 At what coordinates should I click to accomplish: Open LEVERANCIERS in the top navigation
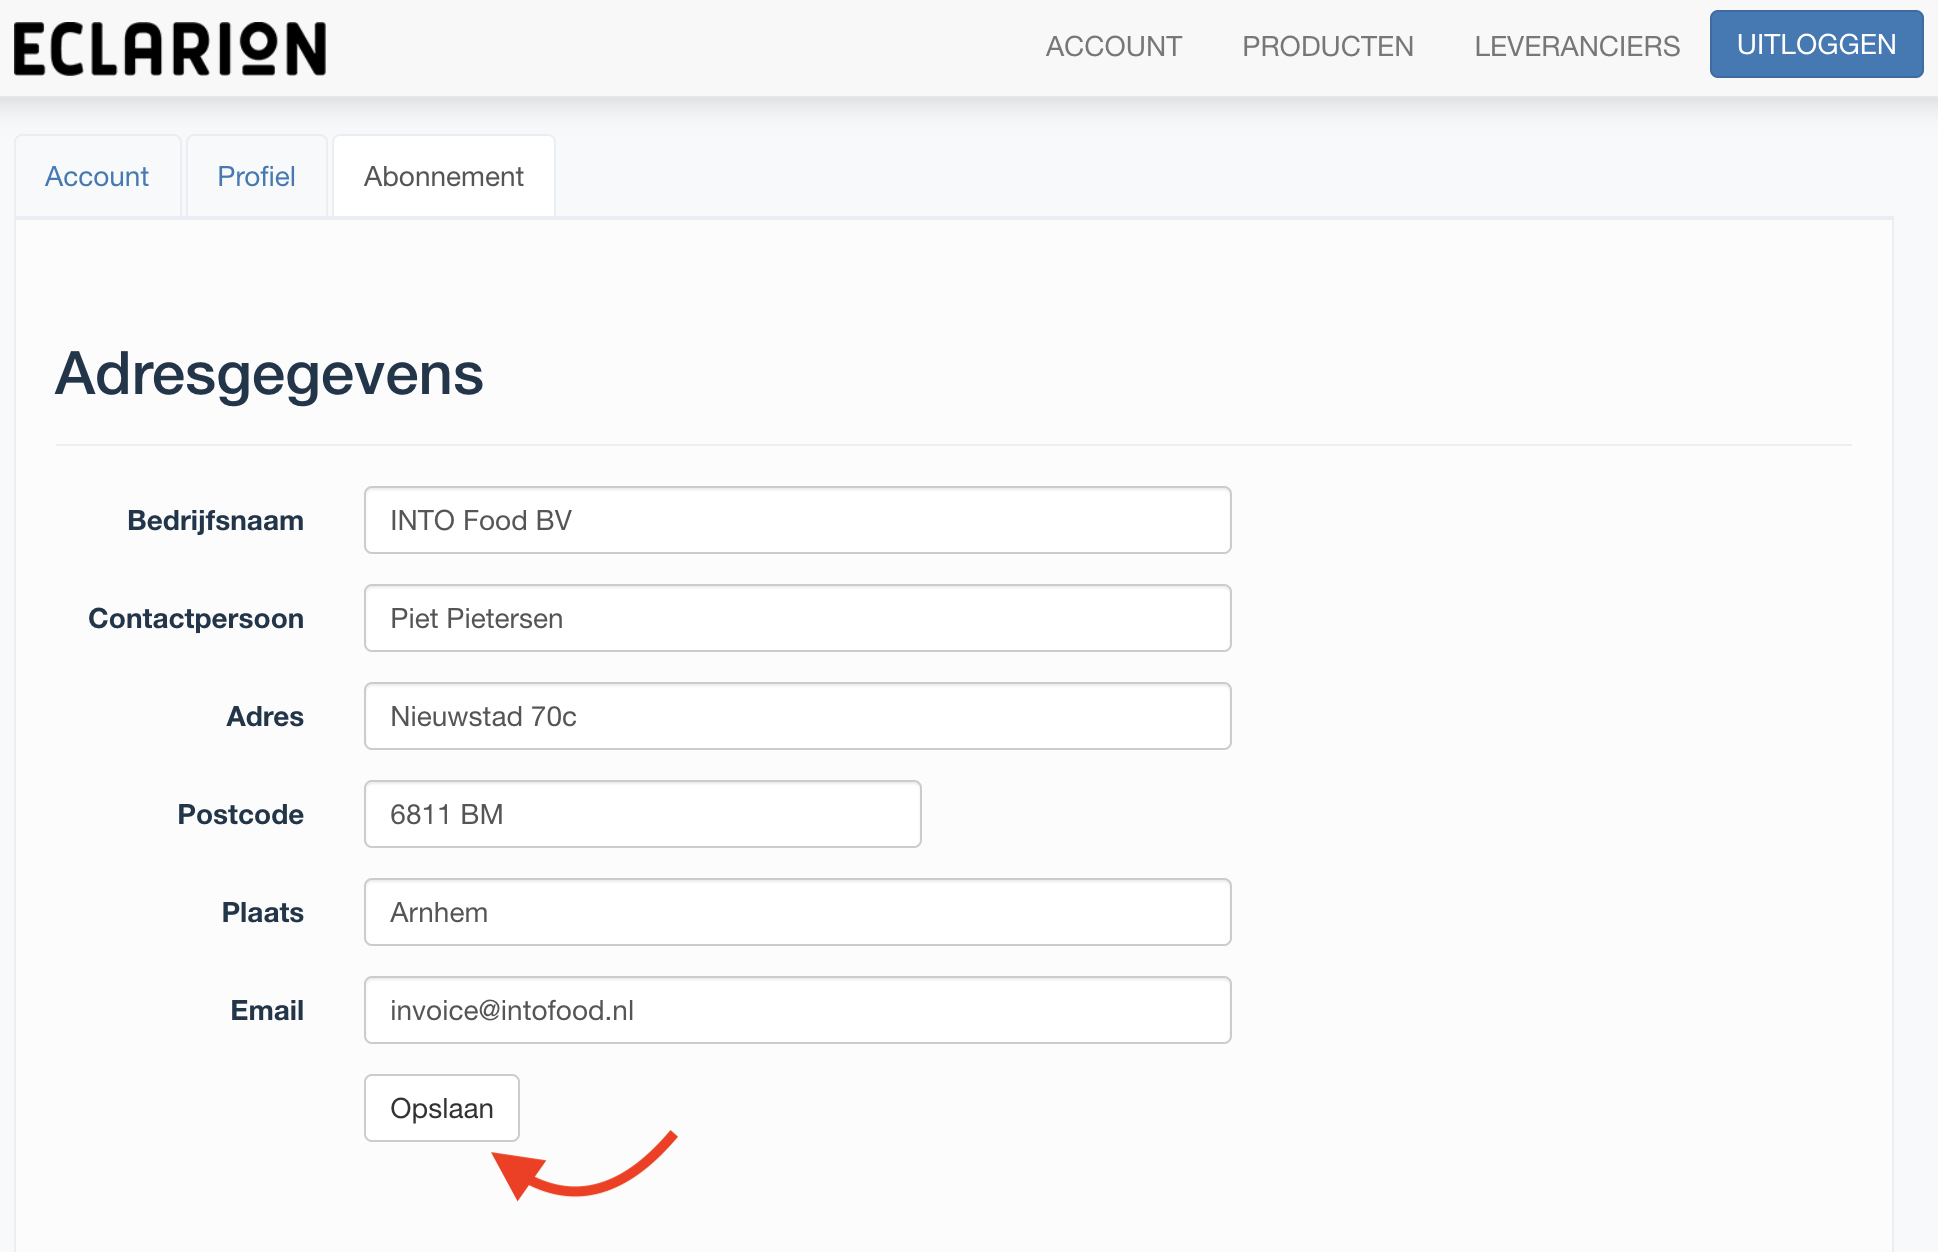1576,46
